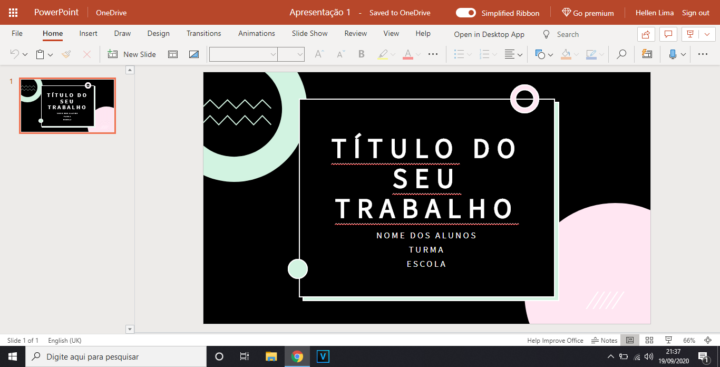Decrease font size with smaller A
The width and height of the screenshot is (720, 367).
point(340,54)
